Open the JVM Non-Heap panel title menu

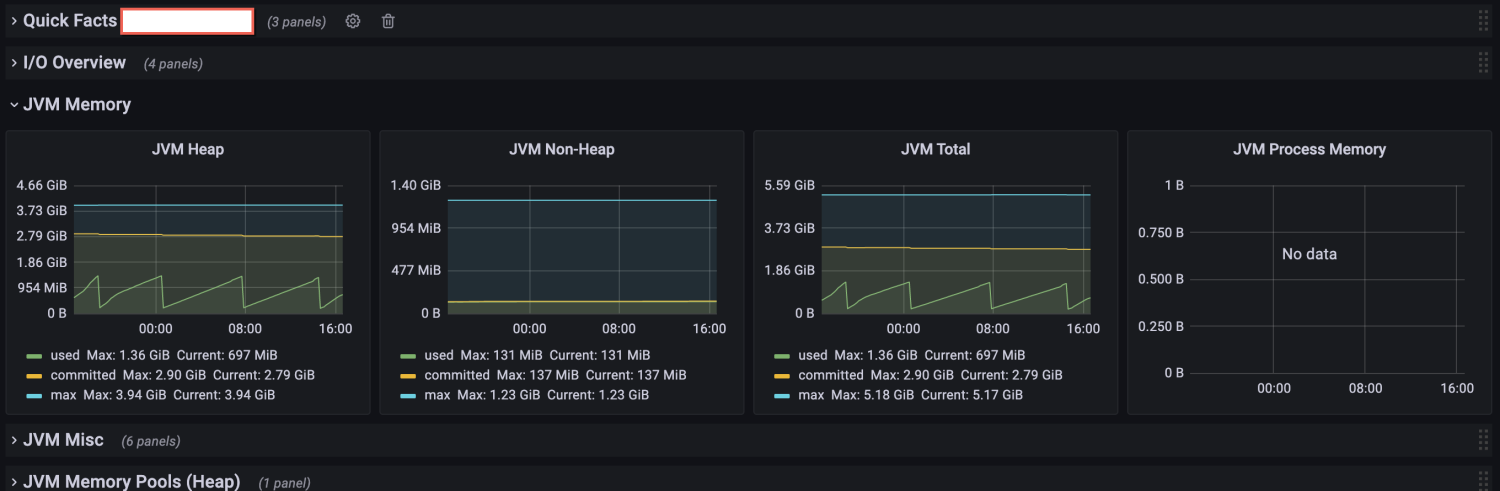coord(562,149)
